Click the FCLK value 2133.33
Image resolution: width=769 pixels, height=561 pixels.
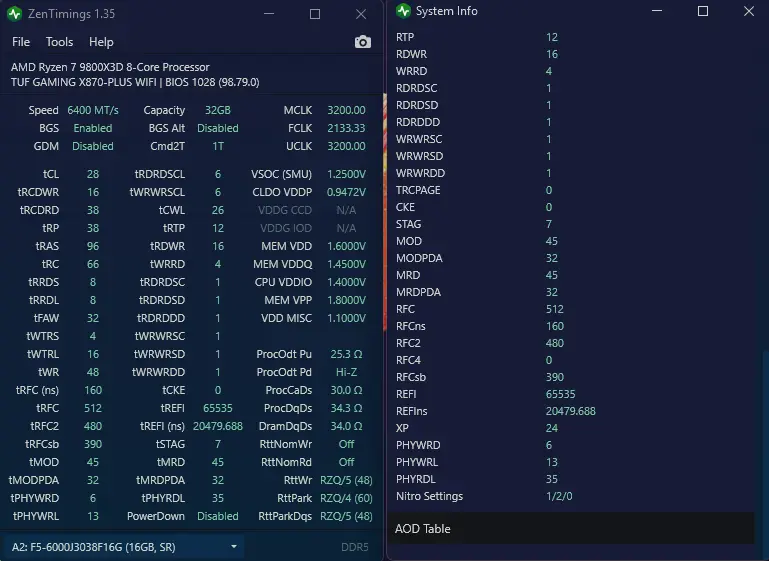pos(346,128)
